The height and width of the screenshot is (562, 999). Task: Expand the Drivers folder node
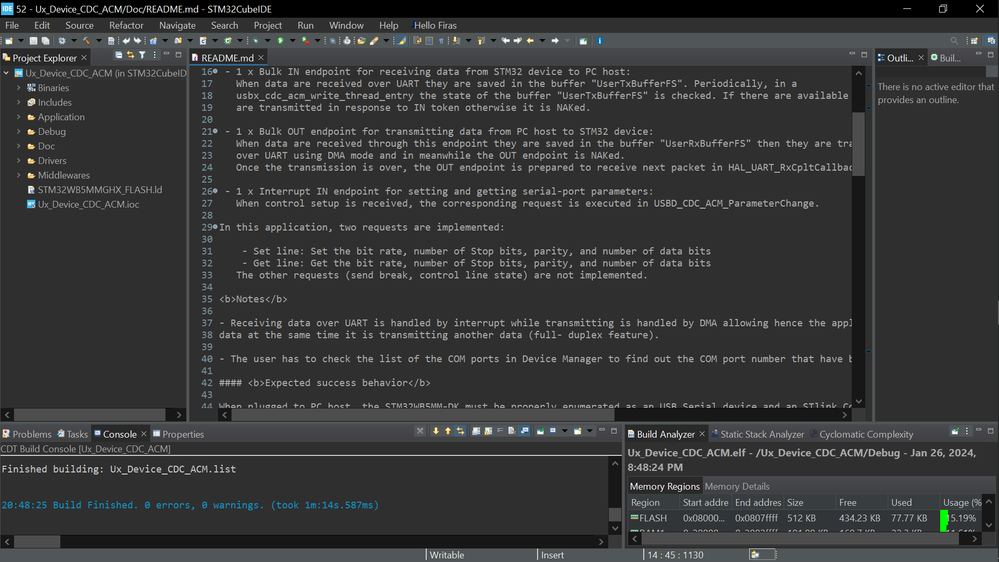coord(18,161)
